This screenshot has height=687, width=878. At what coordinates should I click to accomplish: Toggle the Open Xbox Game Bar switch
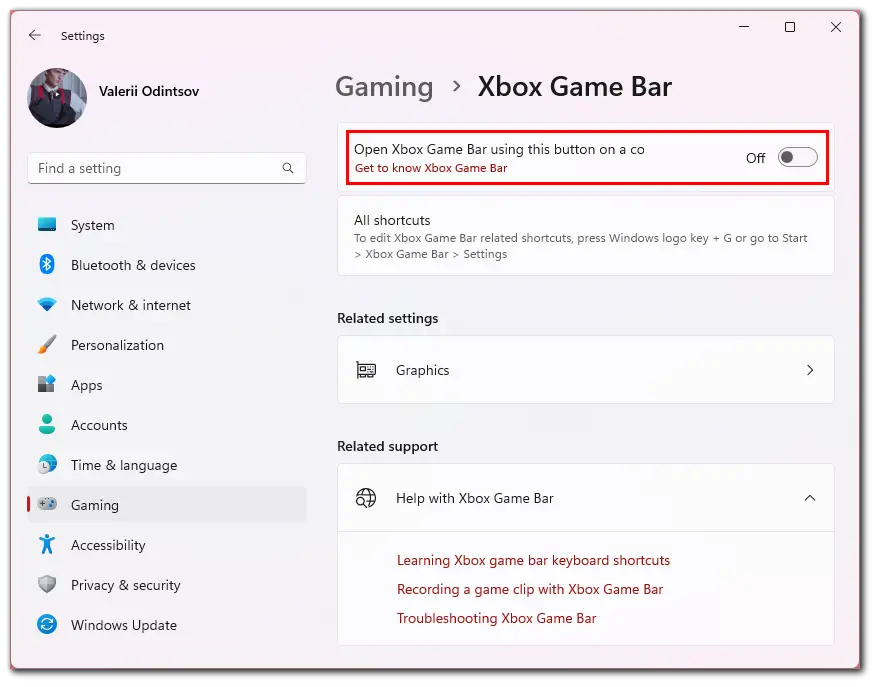coord(797,157)
